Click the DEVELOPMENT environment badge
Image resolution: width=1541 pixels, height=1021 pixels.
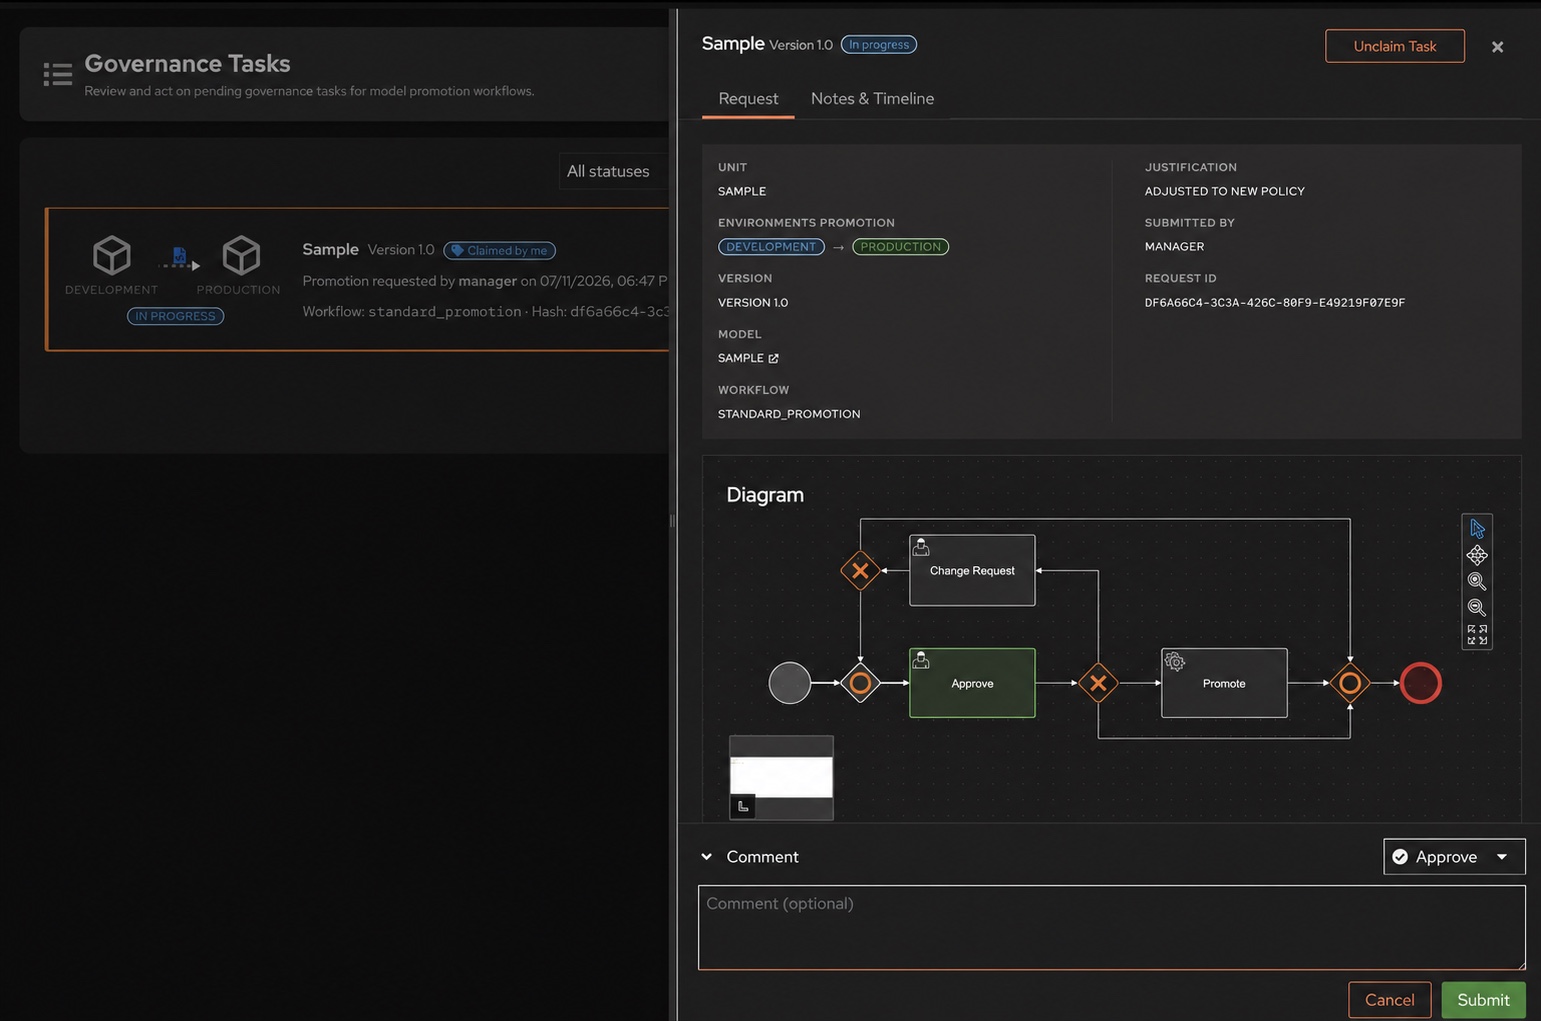coord(771,247)
